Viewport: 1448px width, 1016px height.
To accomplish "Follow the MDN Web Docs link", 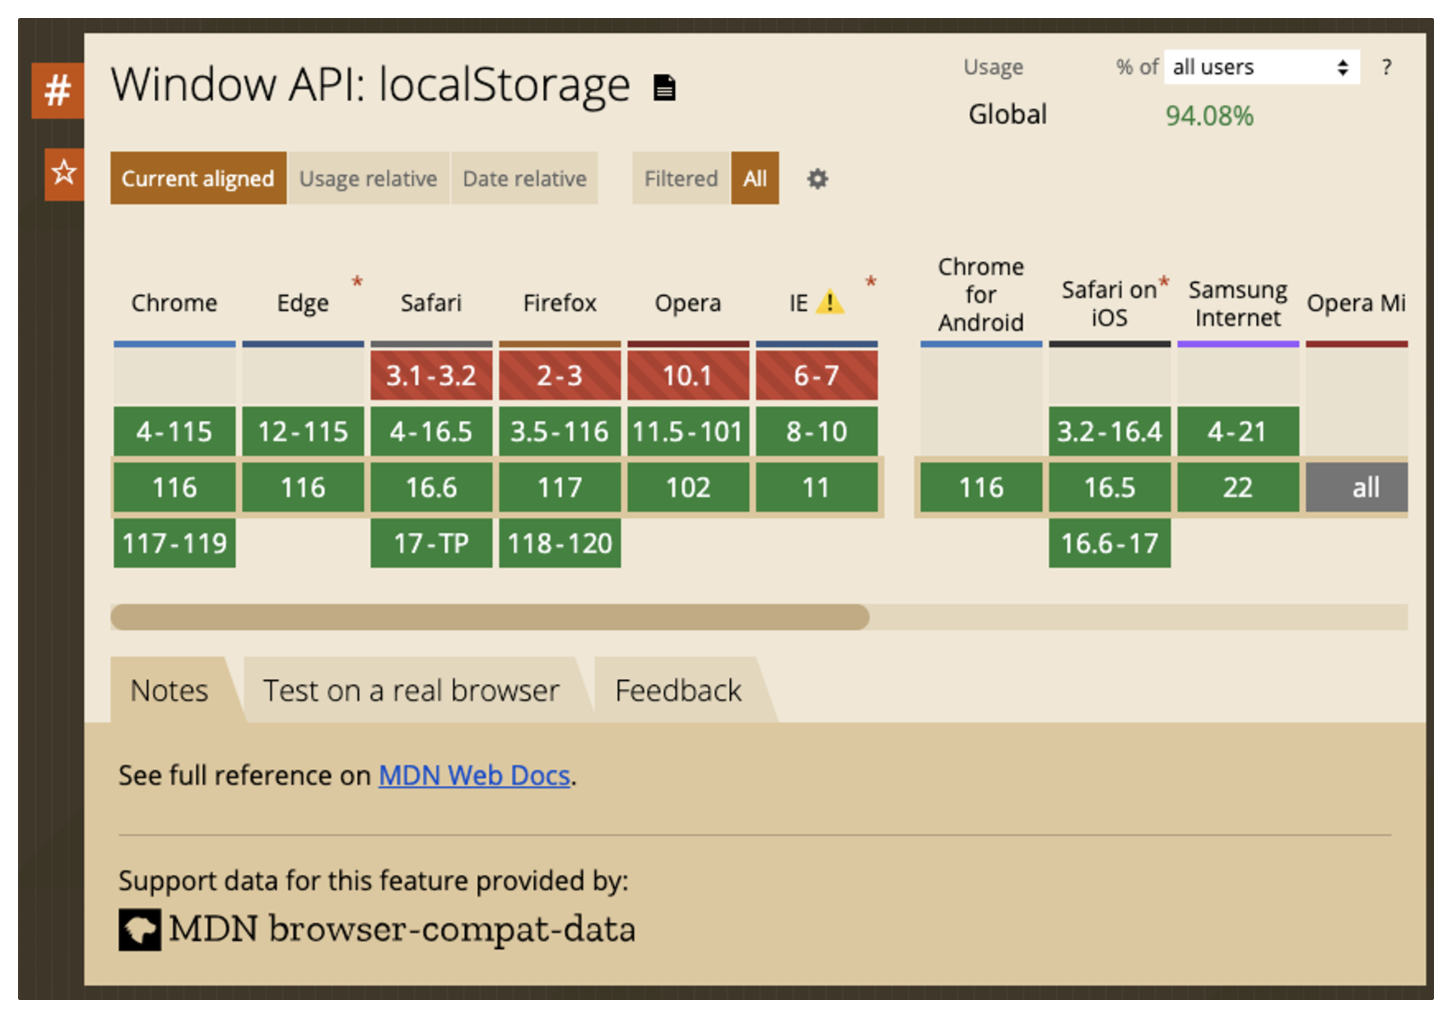I will click(x=474, y=775).
